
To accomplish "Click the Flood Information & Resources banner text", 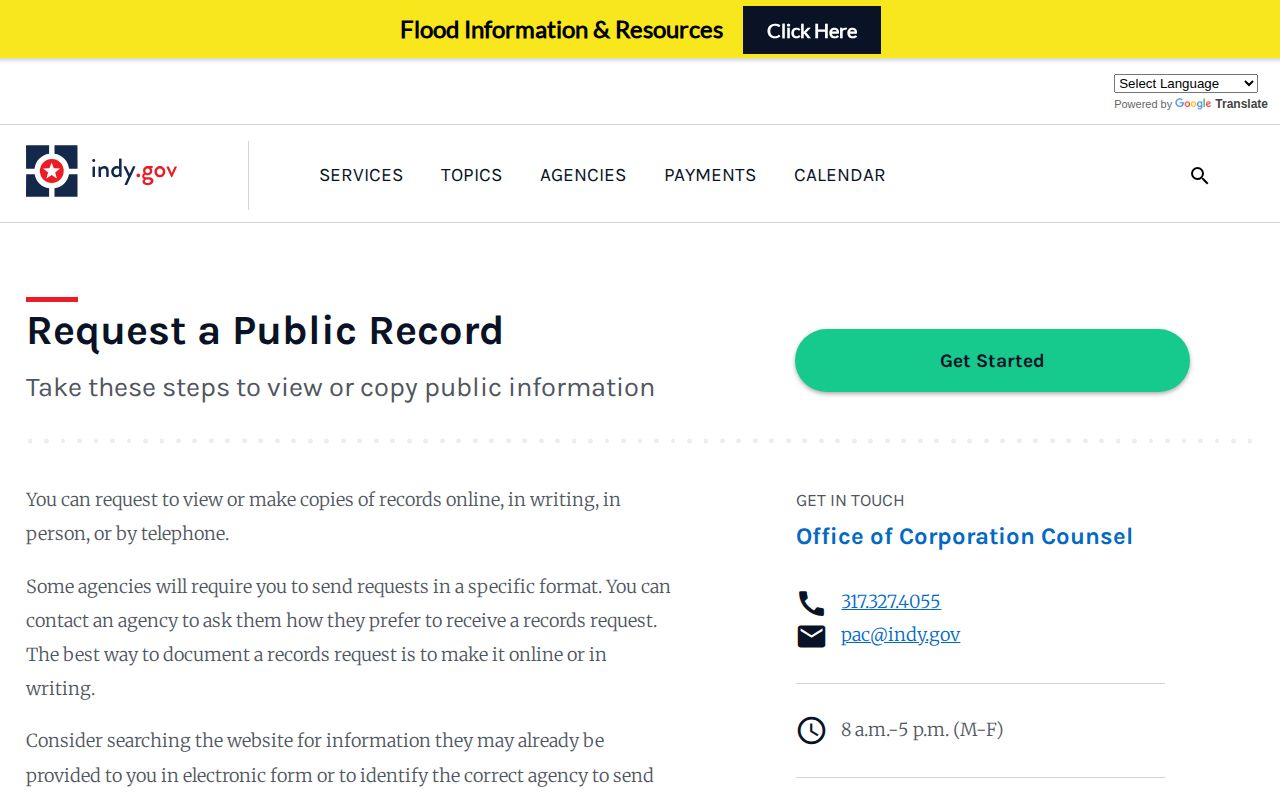I will click(x=561, y=30).
